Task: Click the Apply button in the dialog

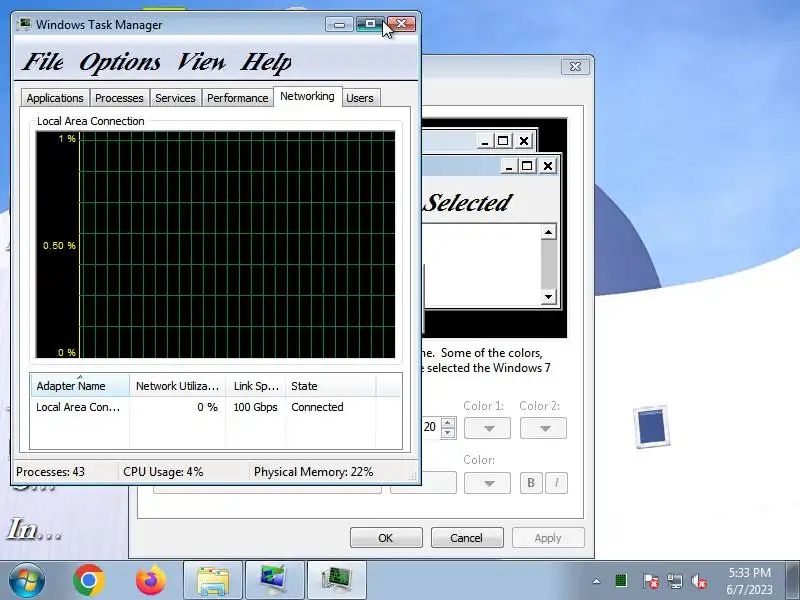Action: click(547, 538)
